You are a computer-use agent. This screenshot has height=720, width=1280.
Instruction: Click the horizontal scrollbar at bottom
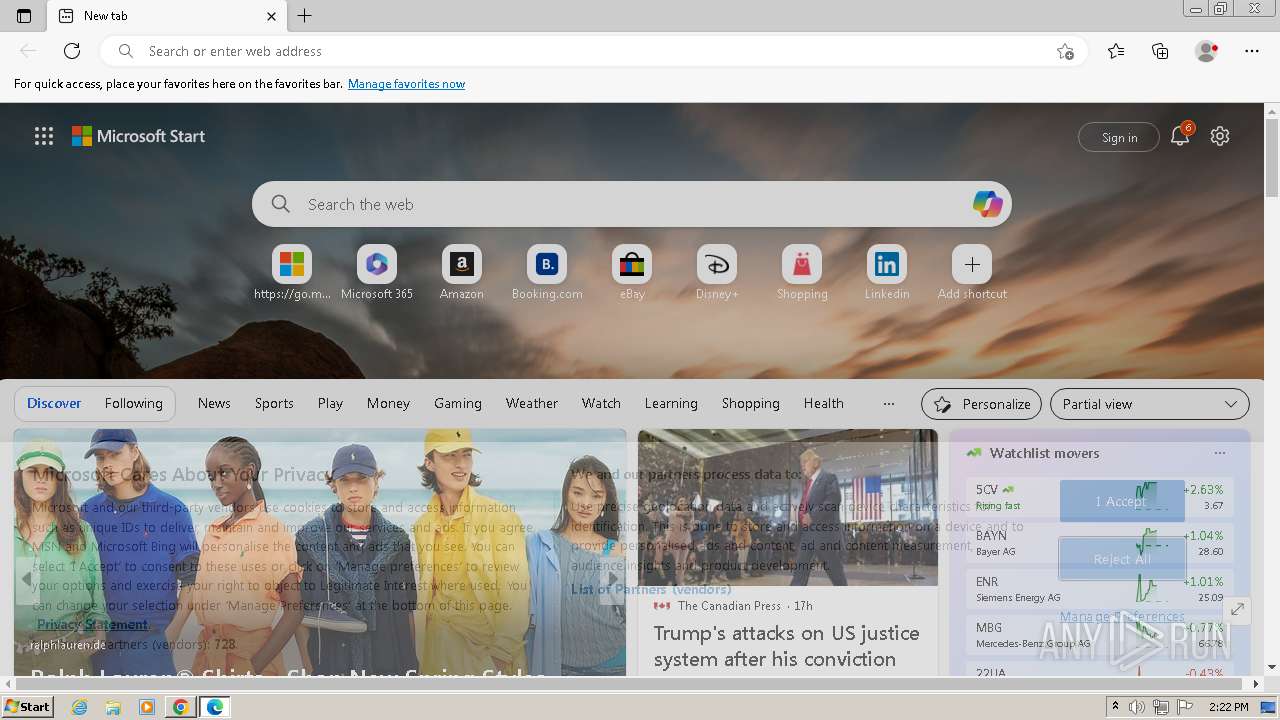(x=630, y=684)
